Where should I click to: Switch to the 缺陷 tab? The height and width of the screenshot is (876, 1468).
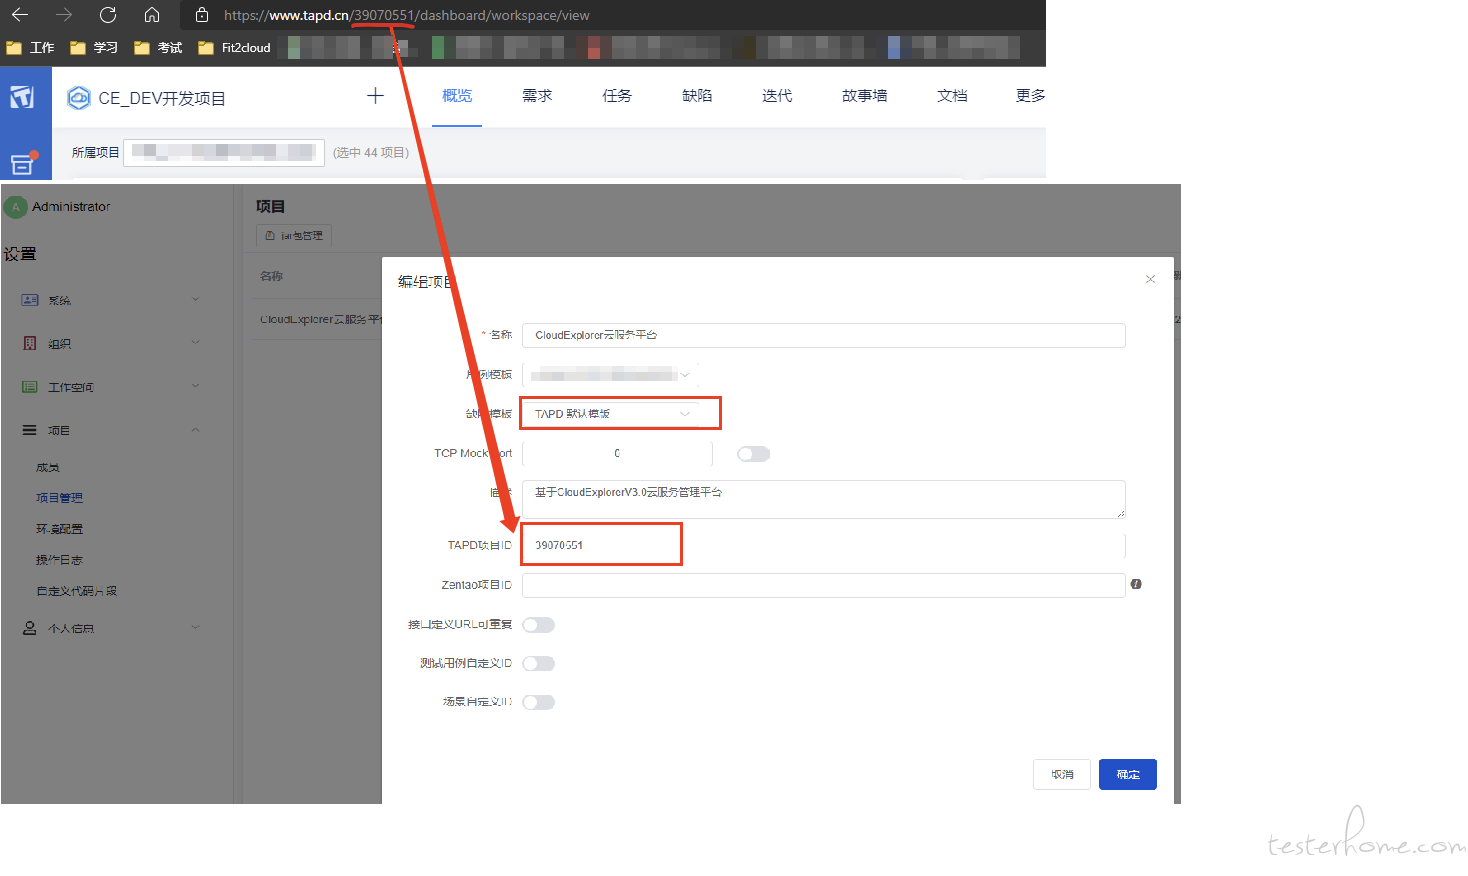[697, 96]
